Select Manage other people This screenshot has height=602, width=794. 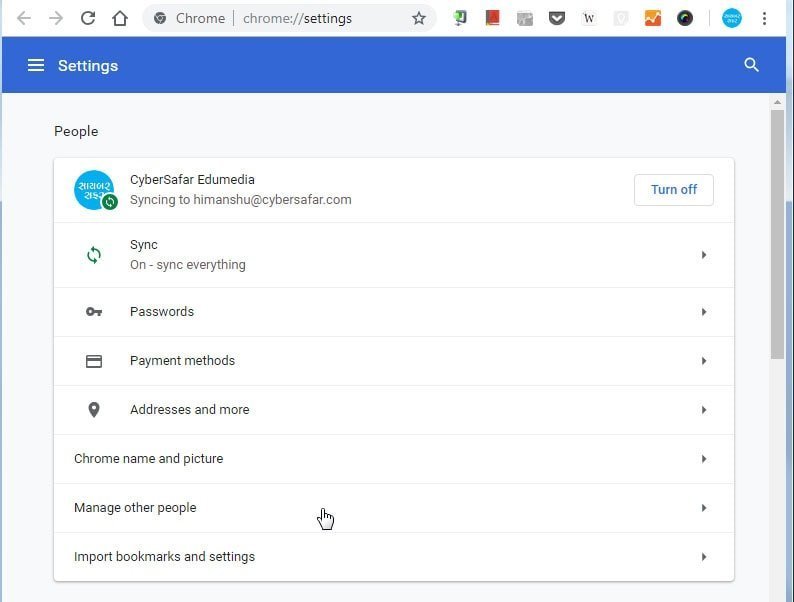point(394,508)
